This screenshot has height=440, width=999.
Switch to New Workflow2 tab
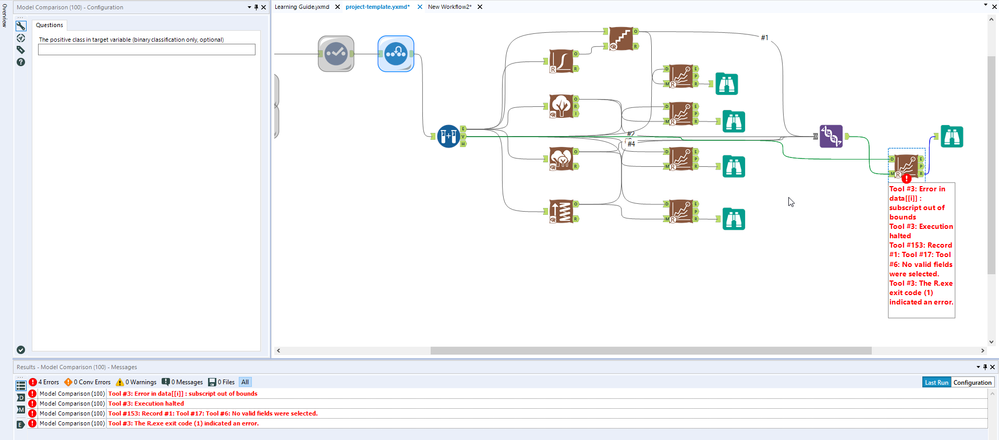tap(450, 6)
